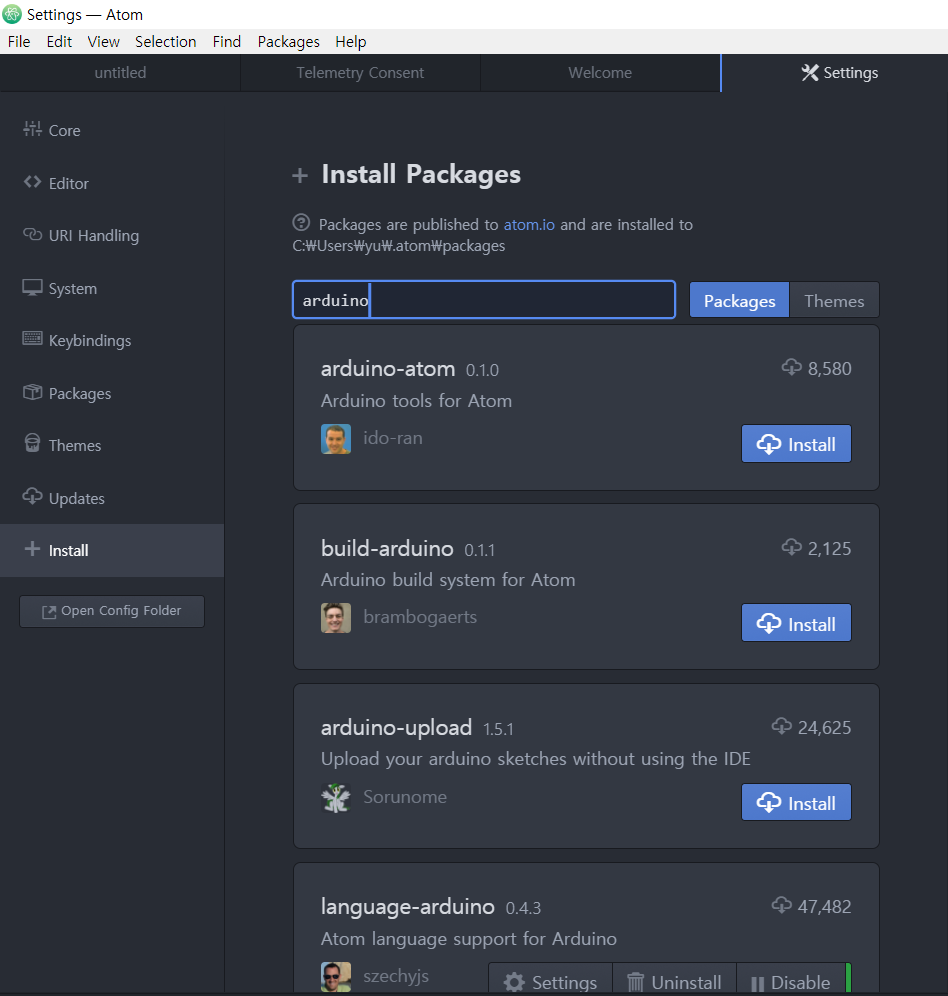The height and width of the screenshot is (996, 948).
Task: Focus the package search field containing arduino
Action: pyautogui.click(x=484, y=300)
